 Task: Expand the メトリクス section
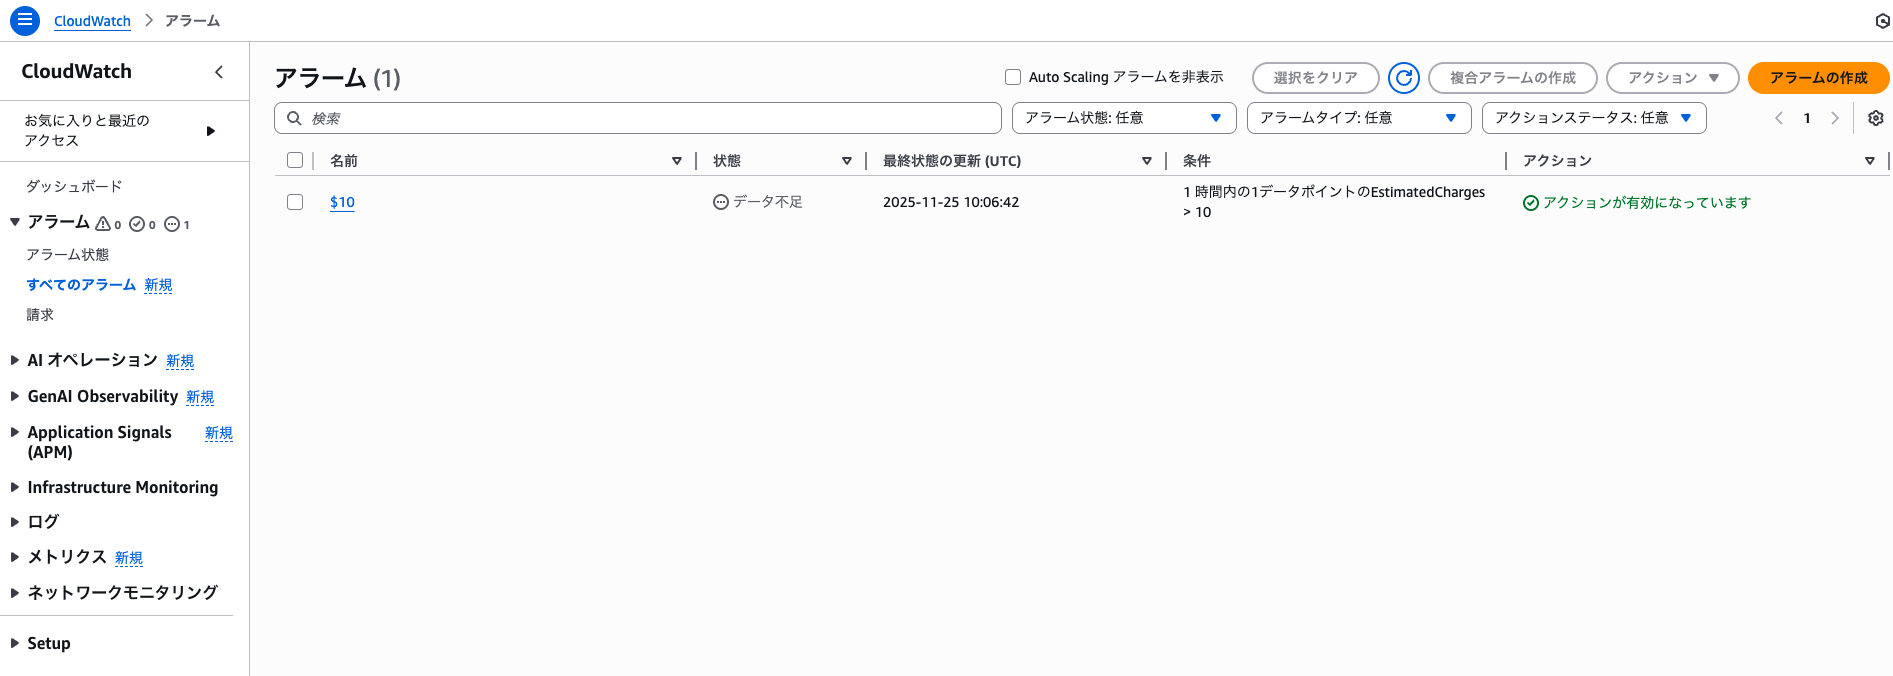tap(15, 557)
